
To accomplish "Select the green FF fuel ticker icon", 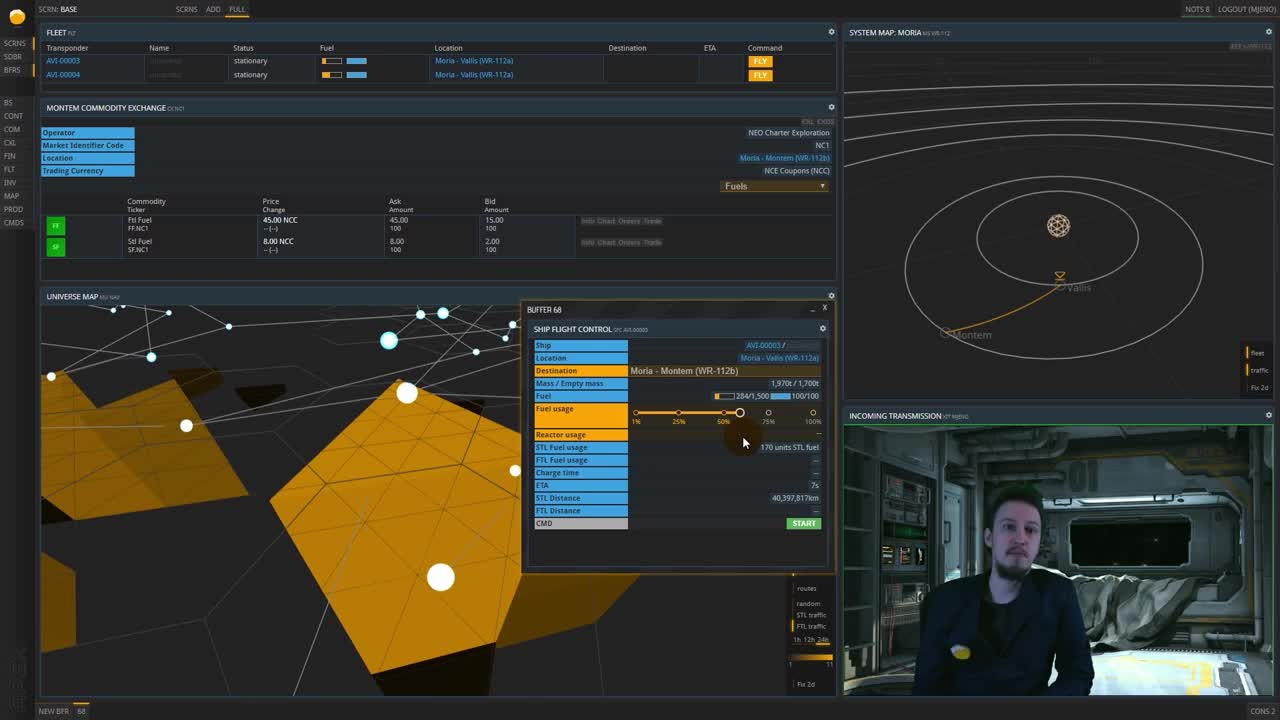I will 56,226.
